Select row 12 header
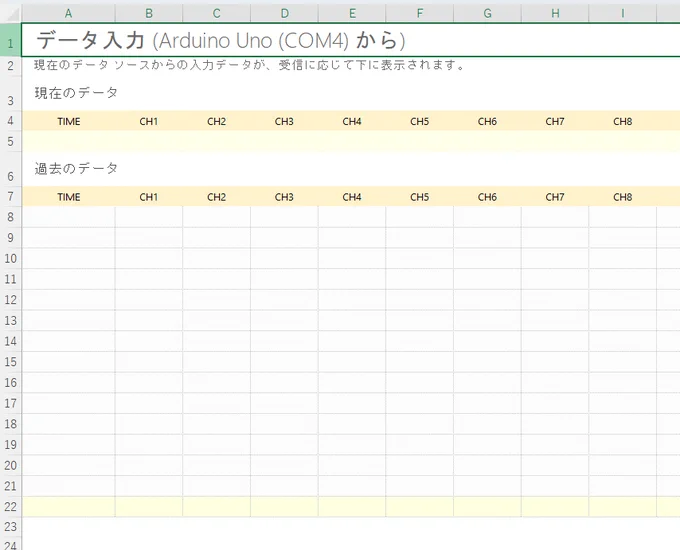 click(x=10, y=300)
